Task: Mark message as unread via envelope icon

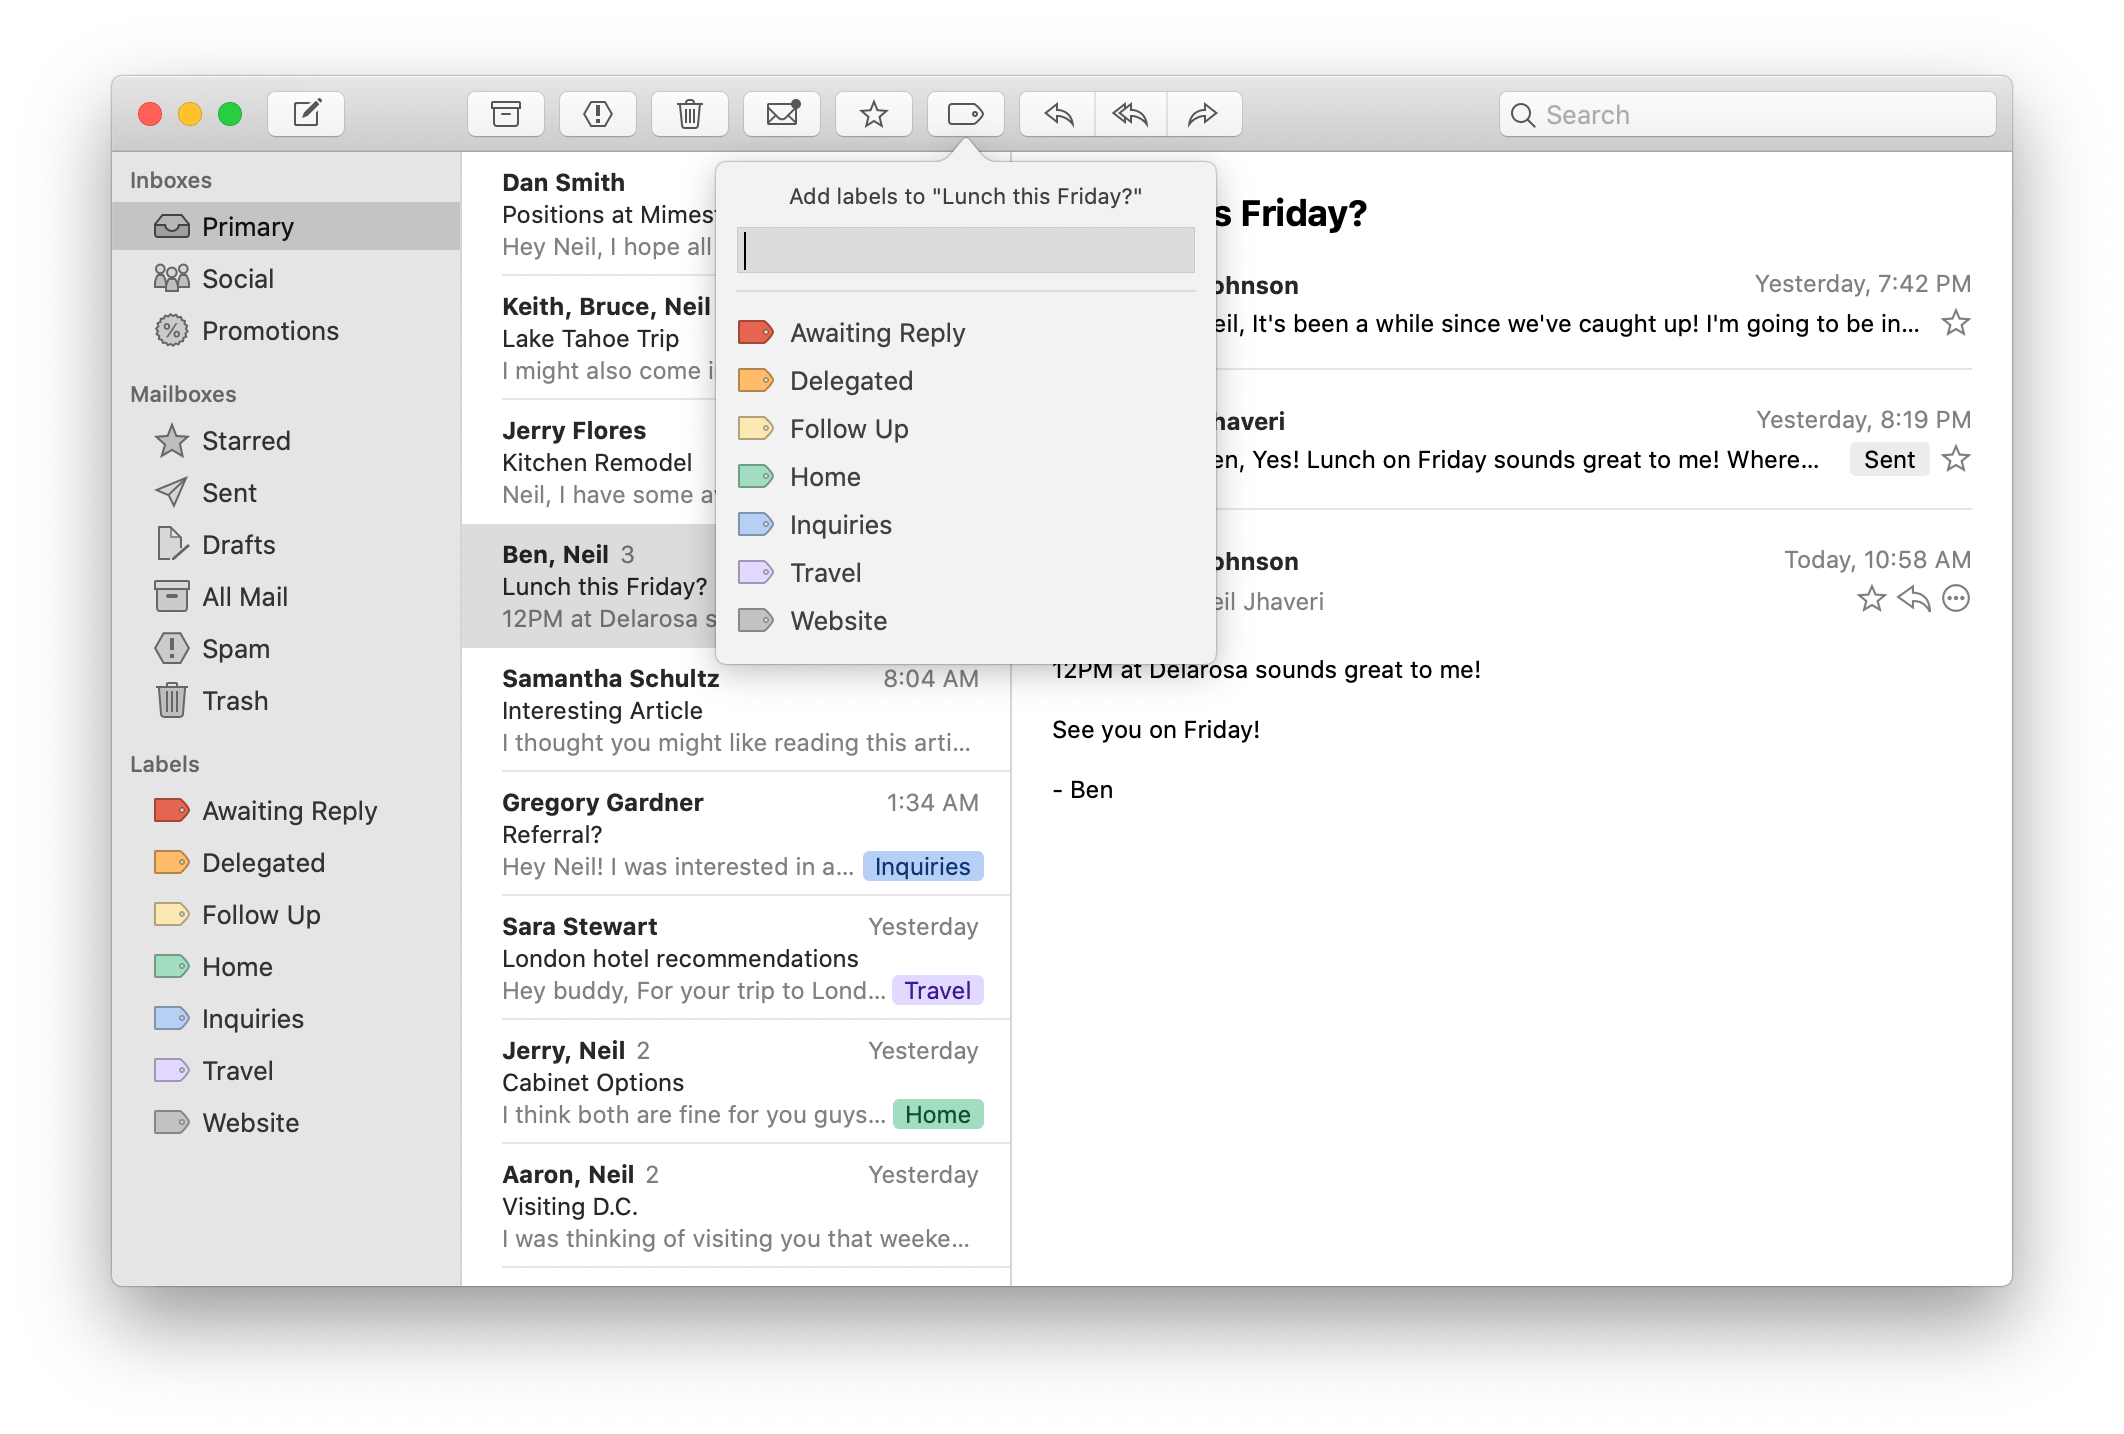Action: click(782, 114)
